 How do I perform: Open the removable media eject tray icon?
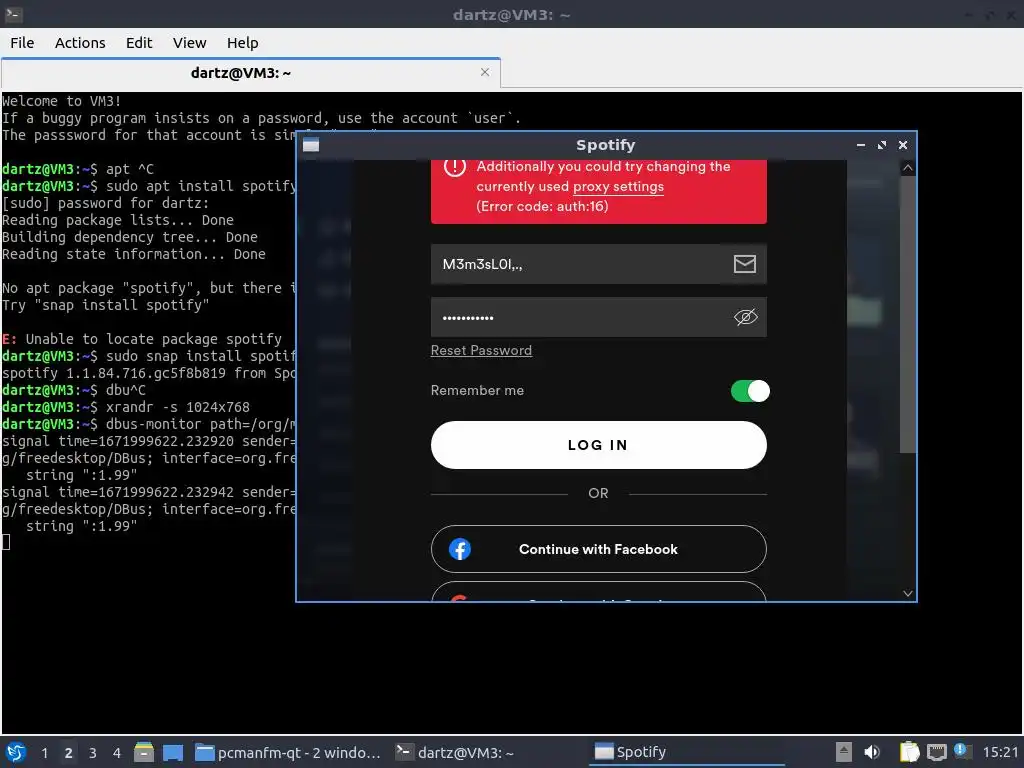point(844,752)
